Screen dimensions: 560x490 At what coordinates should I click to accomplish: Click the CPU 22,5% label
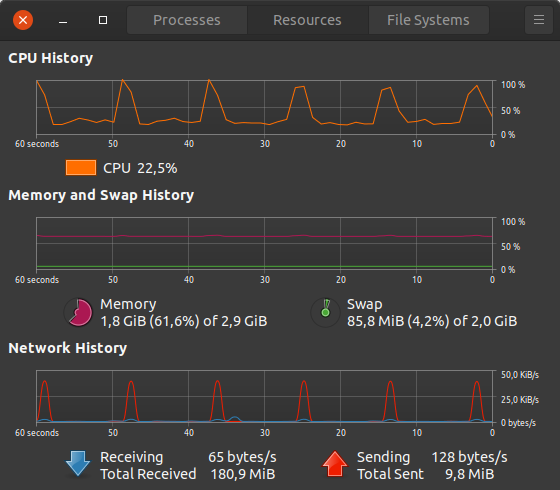click(140, 168)
